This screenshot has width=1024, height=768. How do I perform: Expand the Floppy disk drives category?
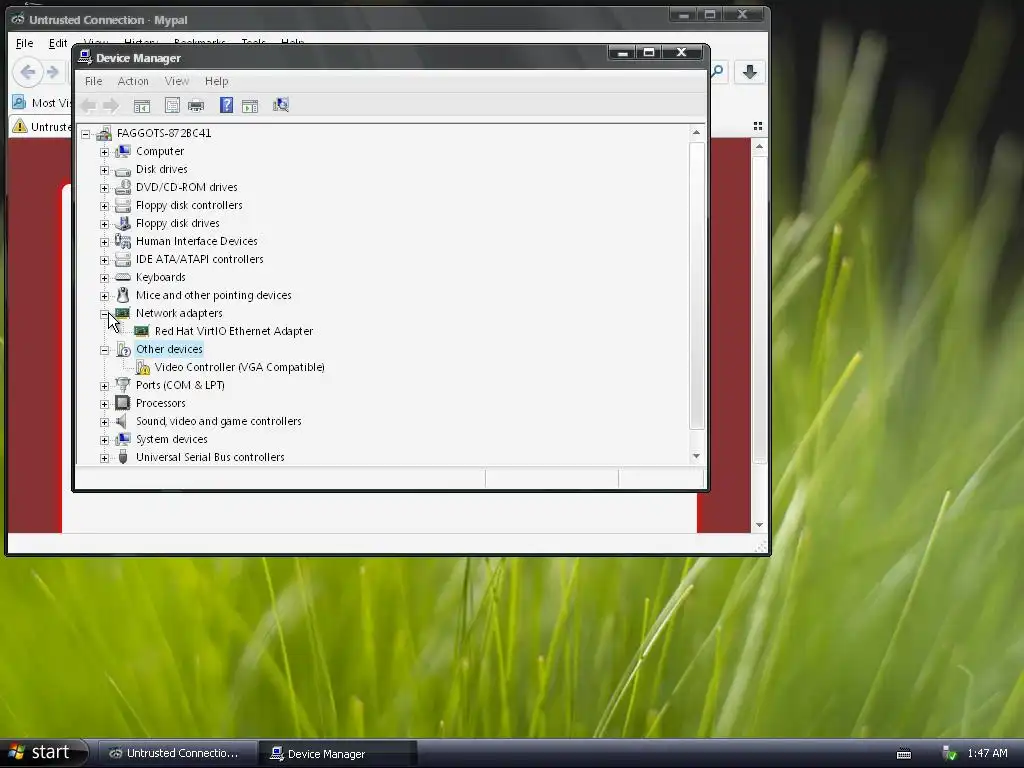click(104, 224)
